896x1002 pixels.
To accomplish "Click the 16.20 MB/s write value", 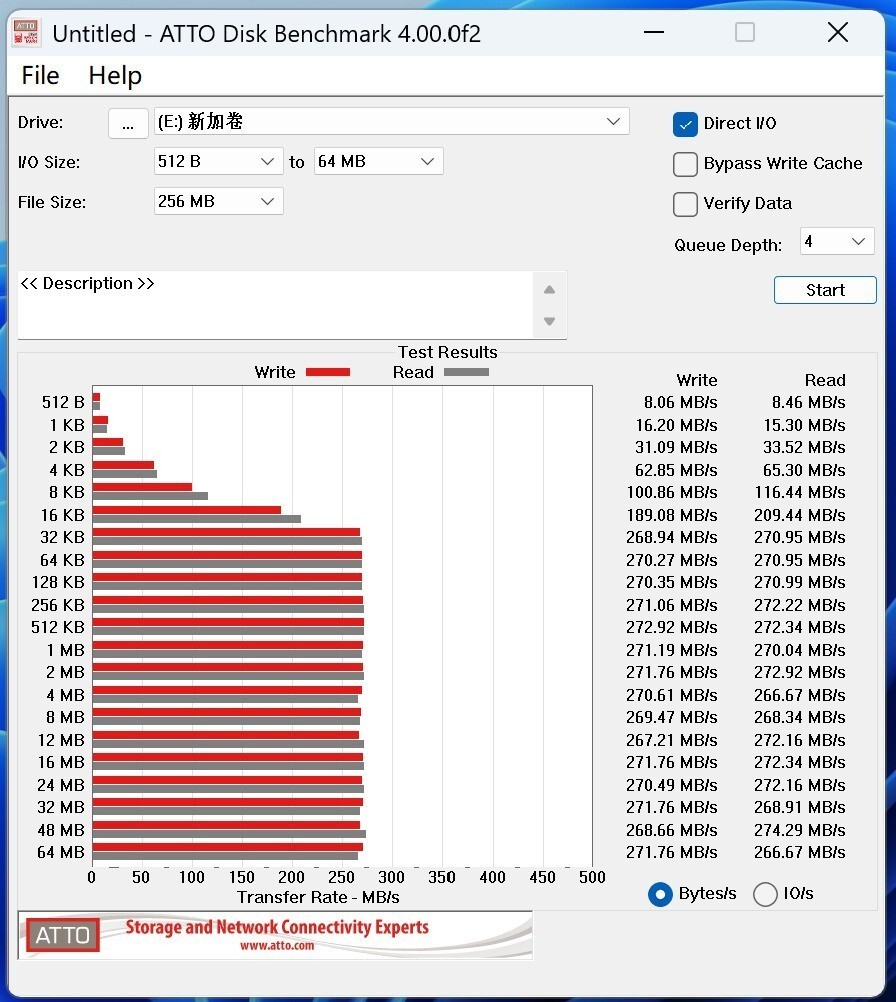I will [x=676, y=426].
